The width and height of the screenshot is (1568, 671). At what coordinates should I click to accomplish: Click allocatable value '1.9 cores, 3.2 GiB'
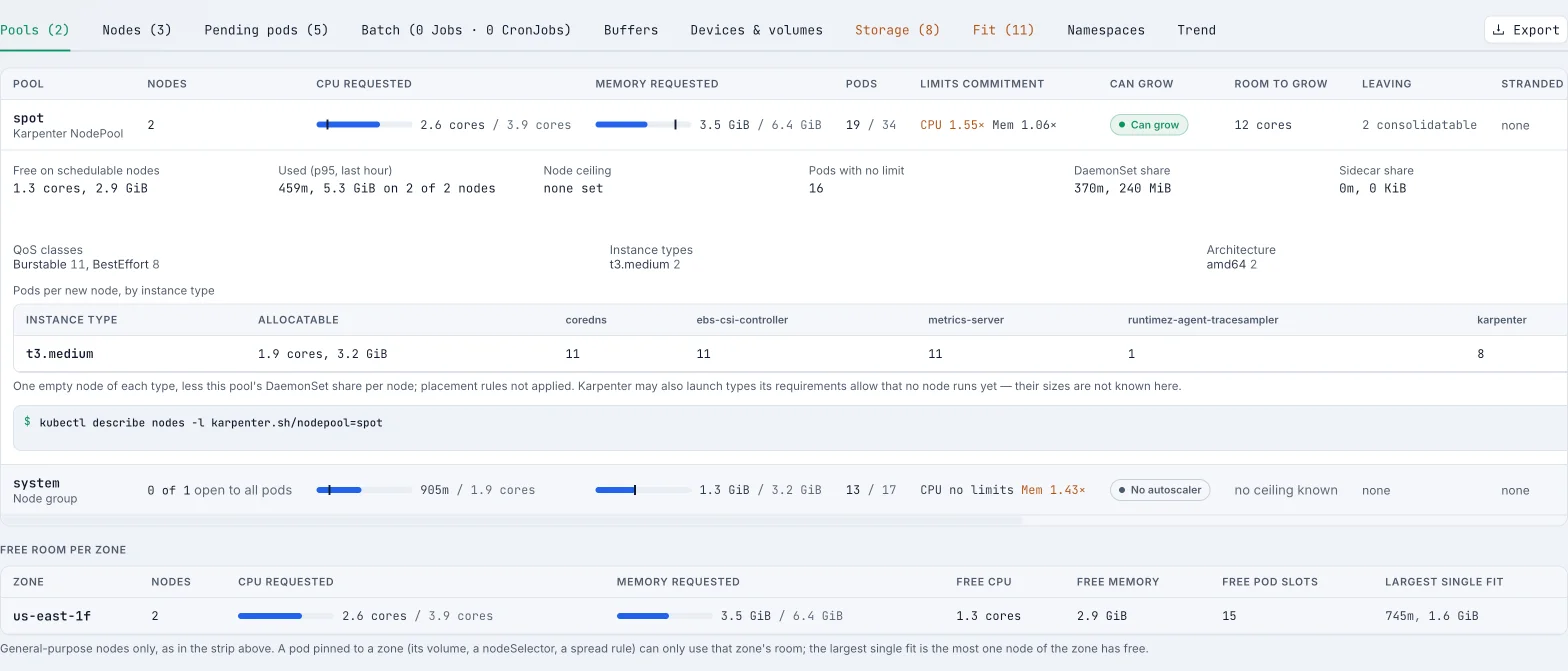click(x=323, y=354)
